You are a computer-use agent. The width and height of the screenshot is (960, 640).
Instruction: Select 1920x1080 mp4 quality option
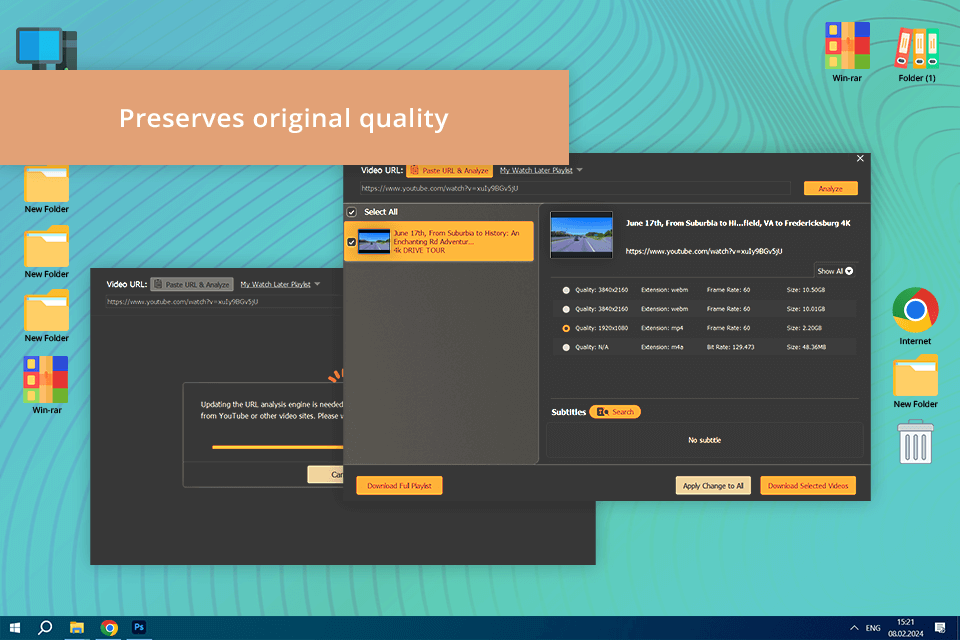tap(566, 328)
